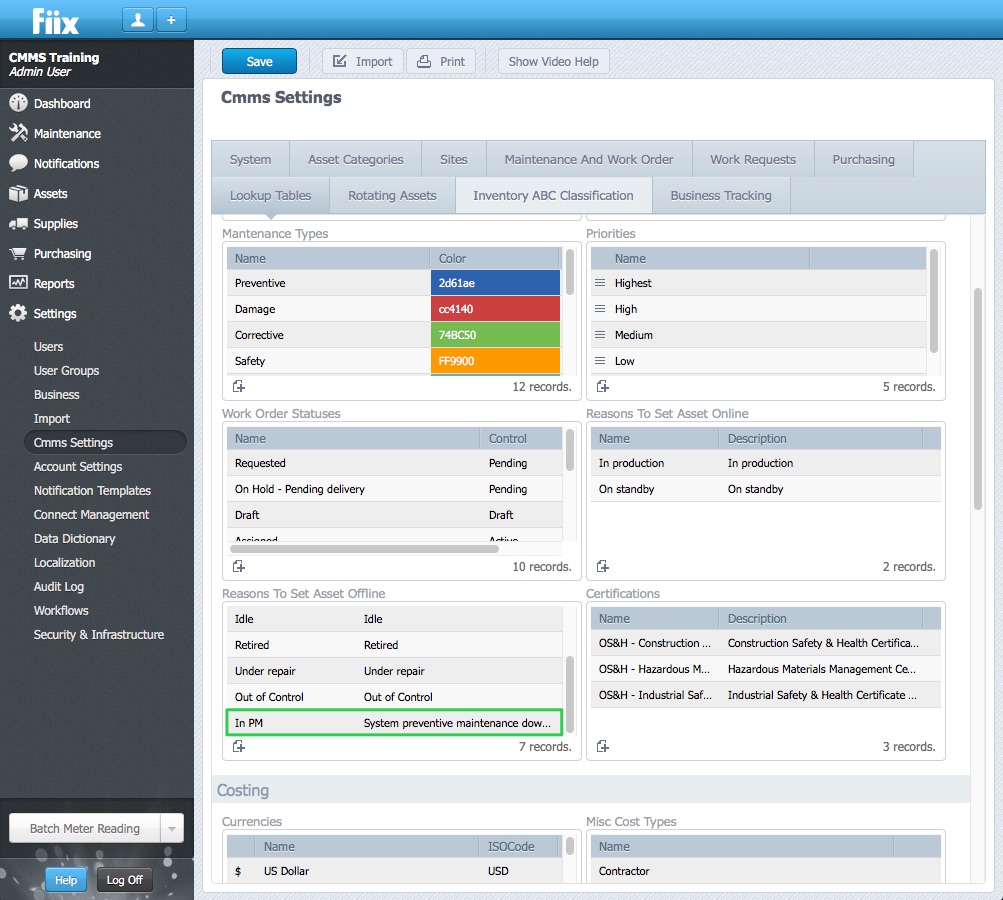Image resolution: width=1003 pixels, height=900 pixels.
Task: Open the Maintenance wrench icon in sidebar
Action: (x=18, y=133)
